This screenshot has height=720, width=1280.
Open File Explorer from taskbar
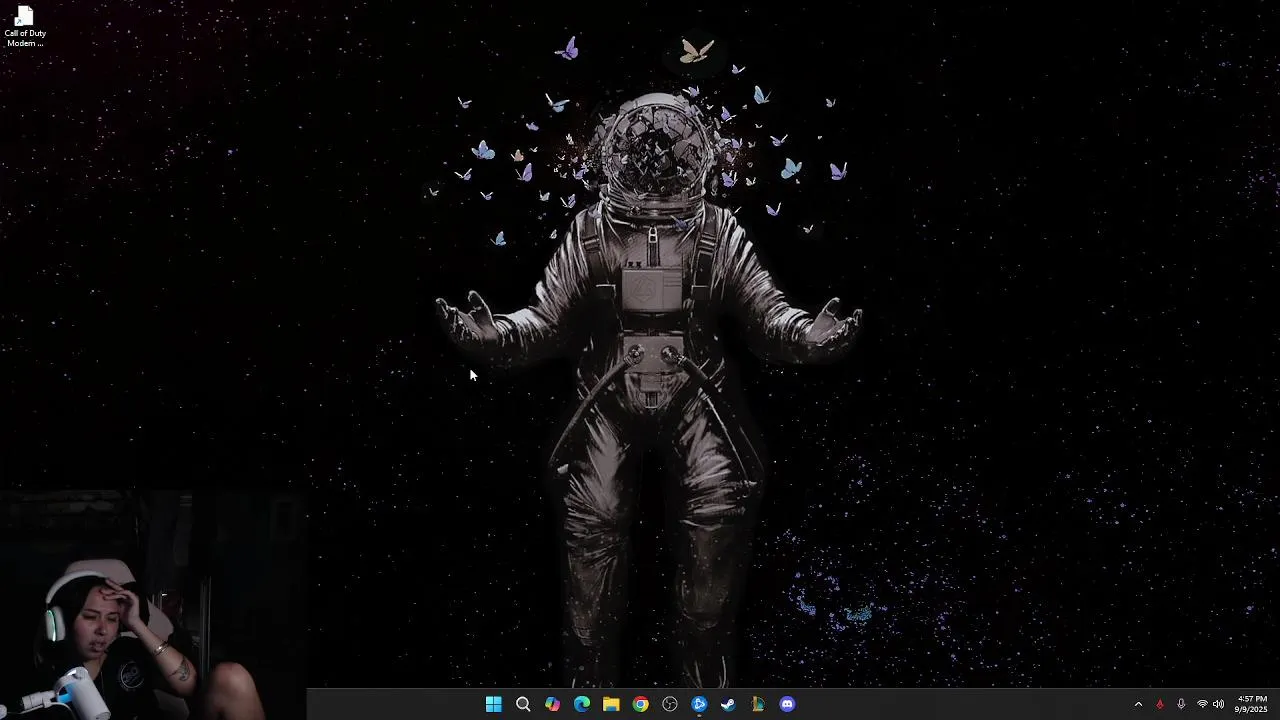point(611,704)
